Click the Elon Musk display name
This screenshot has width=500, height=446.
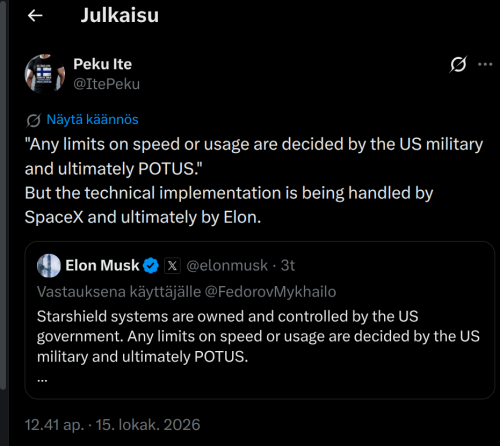point(102,266)
